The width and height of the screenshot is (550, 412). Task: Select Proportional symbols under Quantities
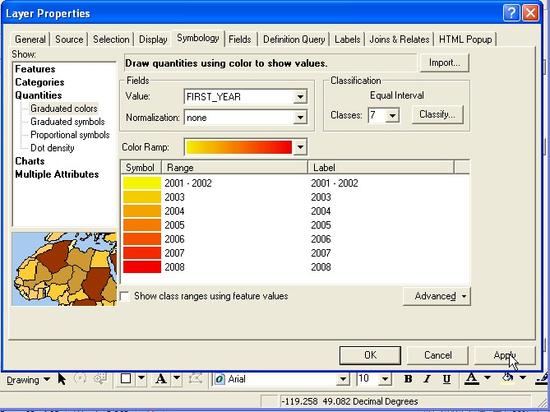click(70, 135)
